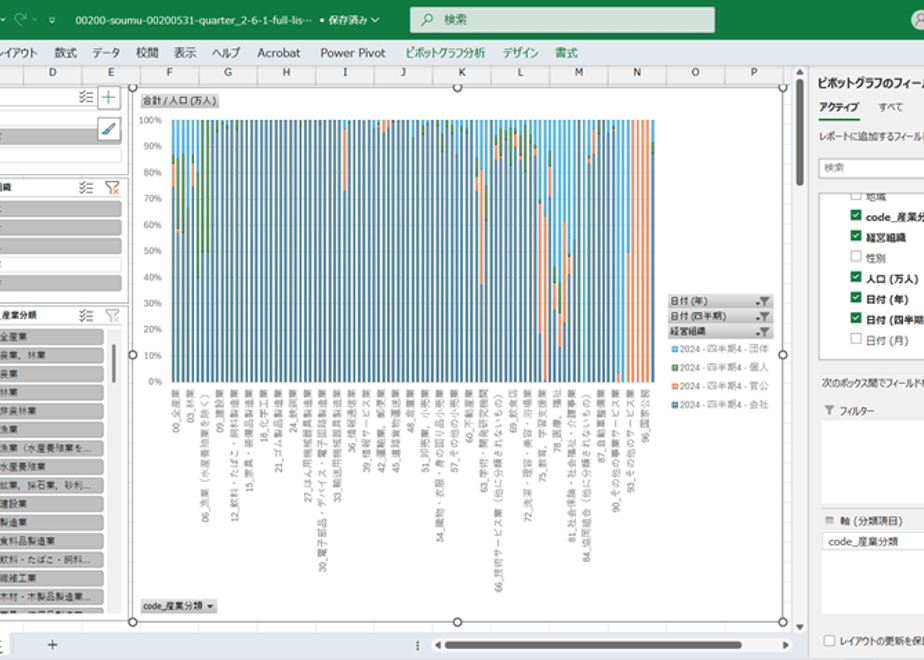Add a new sheet with the plus button

point(52,645)
